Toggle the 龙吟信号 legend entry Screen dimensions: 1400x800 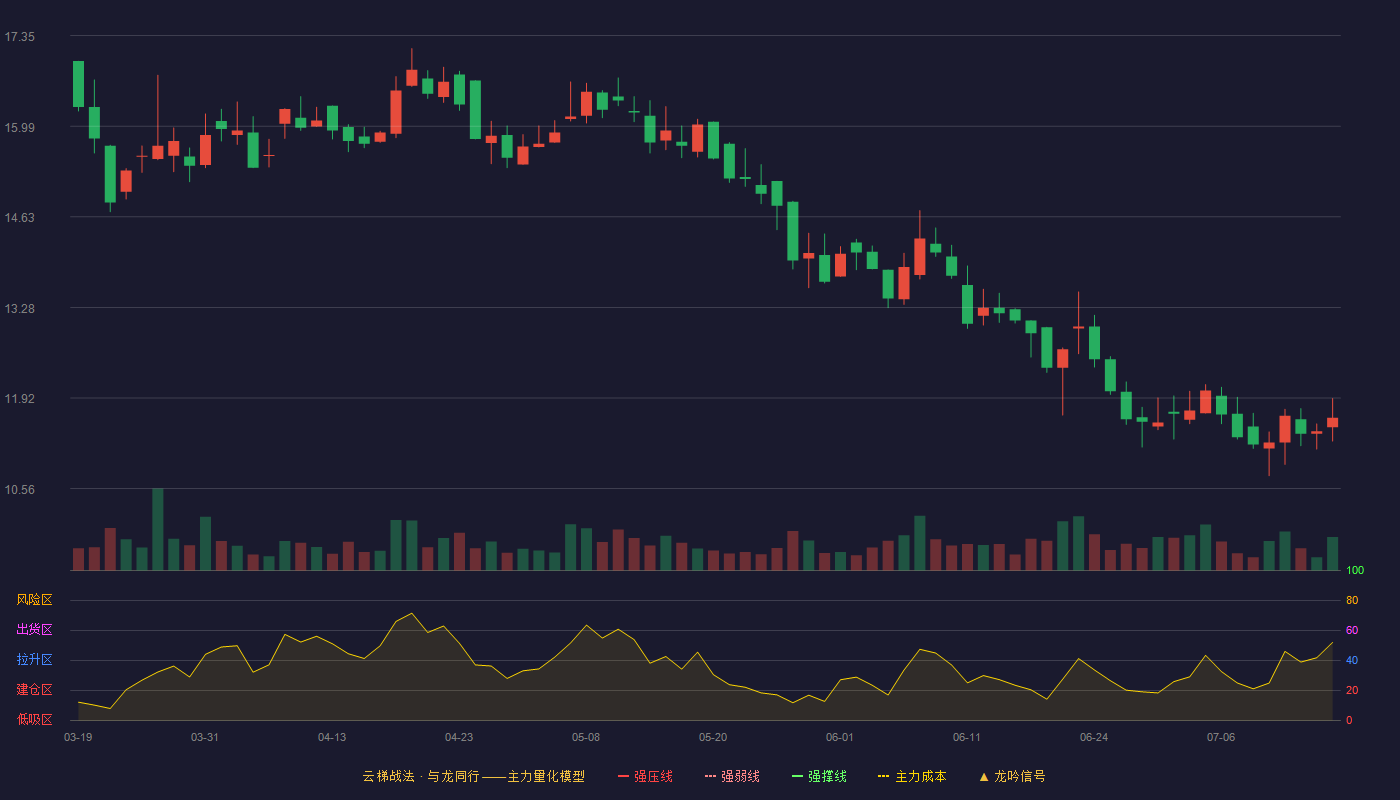coord(1012,776)
